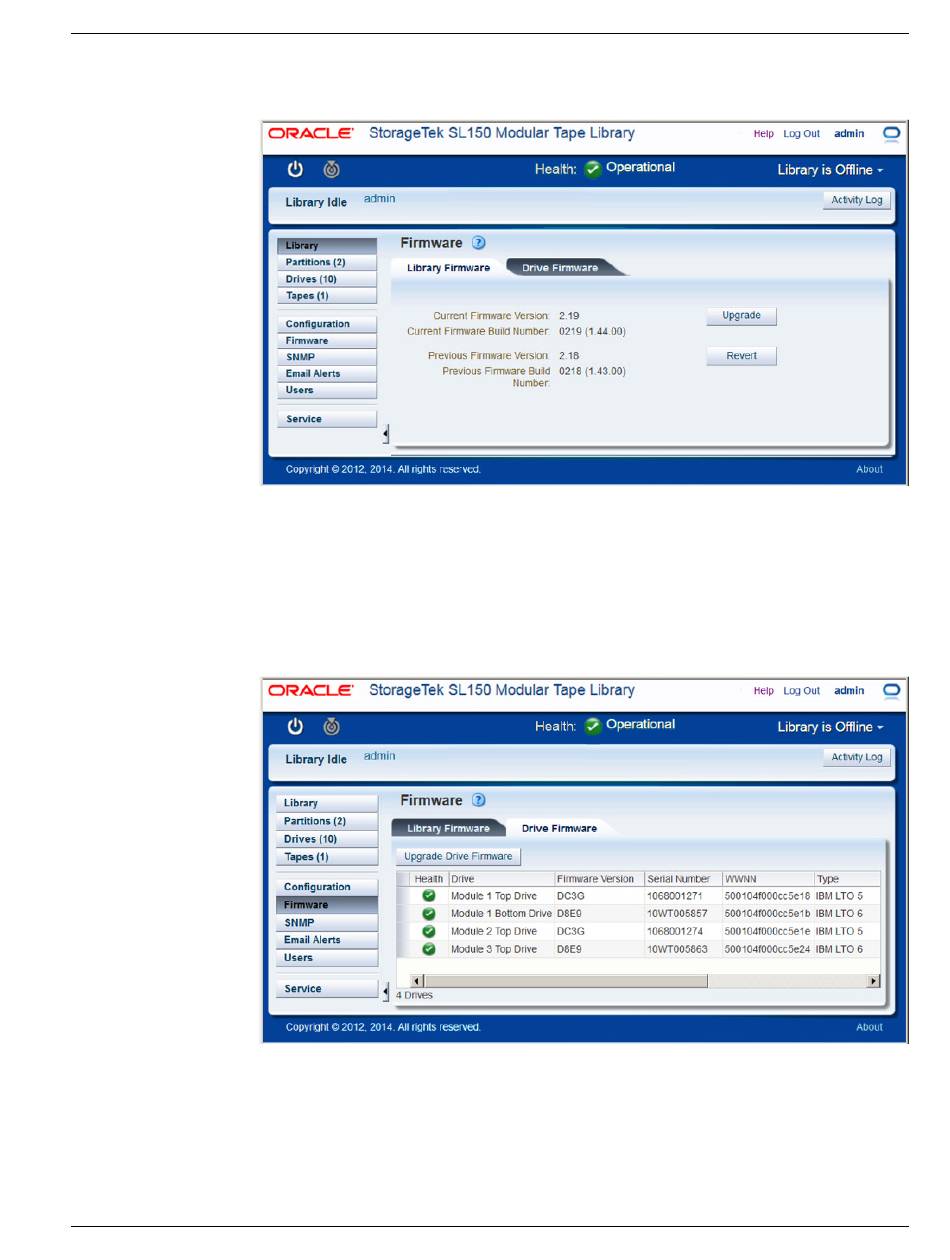Click the Oracle ring icon in the lower screenshot
Viewport: 950px width, 1260px height.
[x=891, y=691]
